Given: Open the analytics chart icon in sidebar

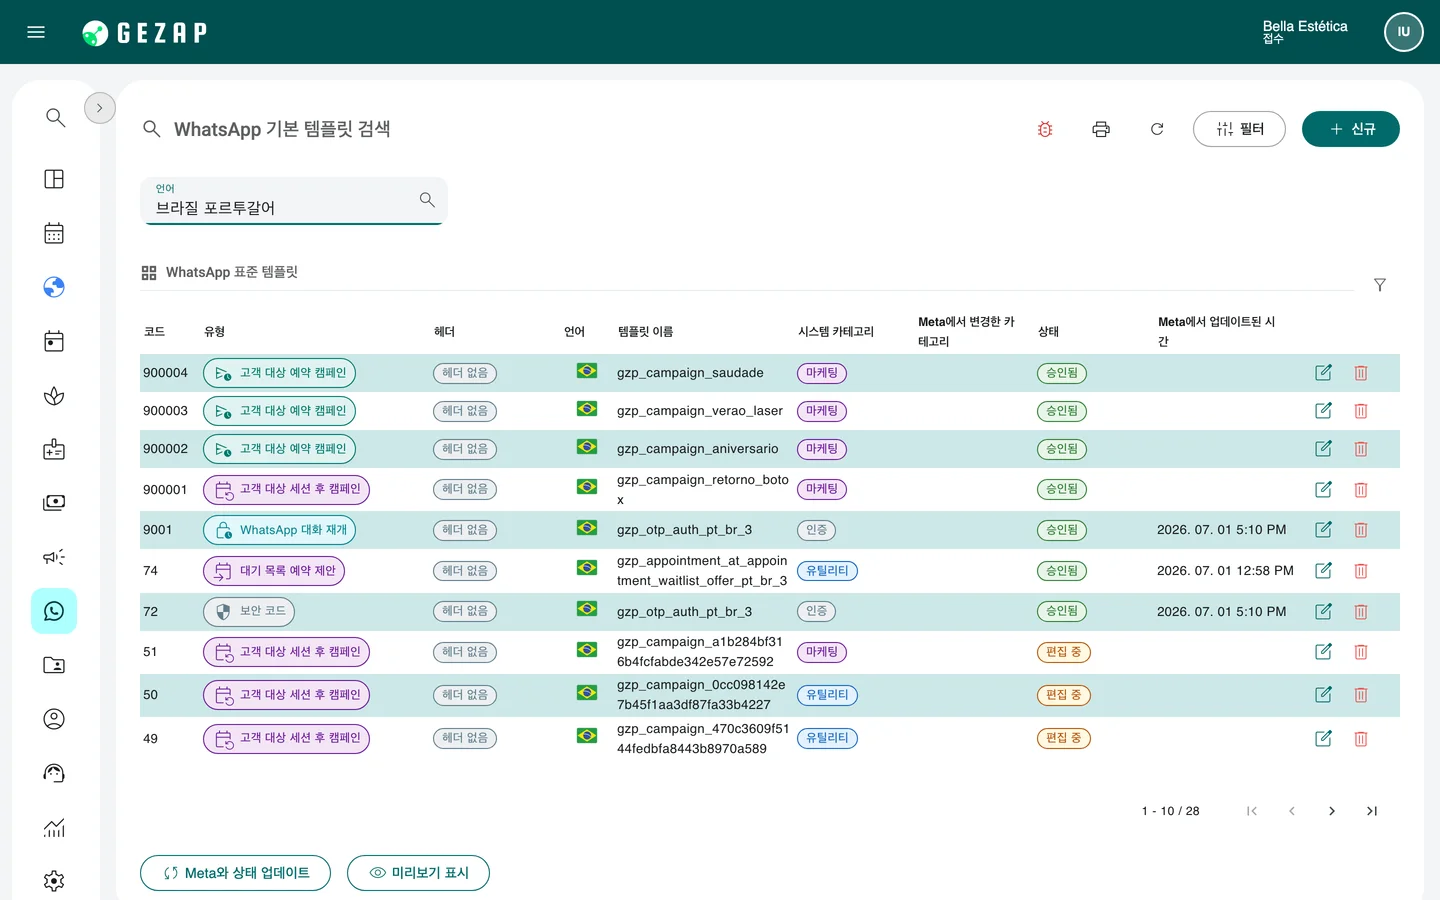Looking at the screenshot, I should pyautogui.click(x=54, y=827).
